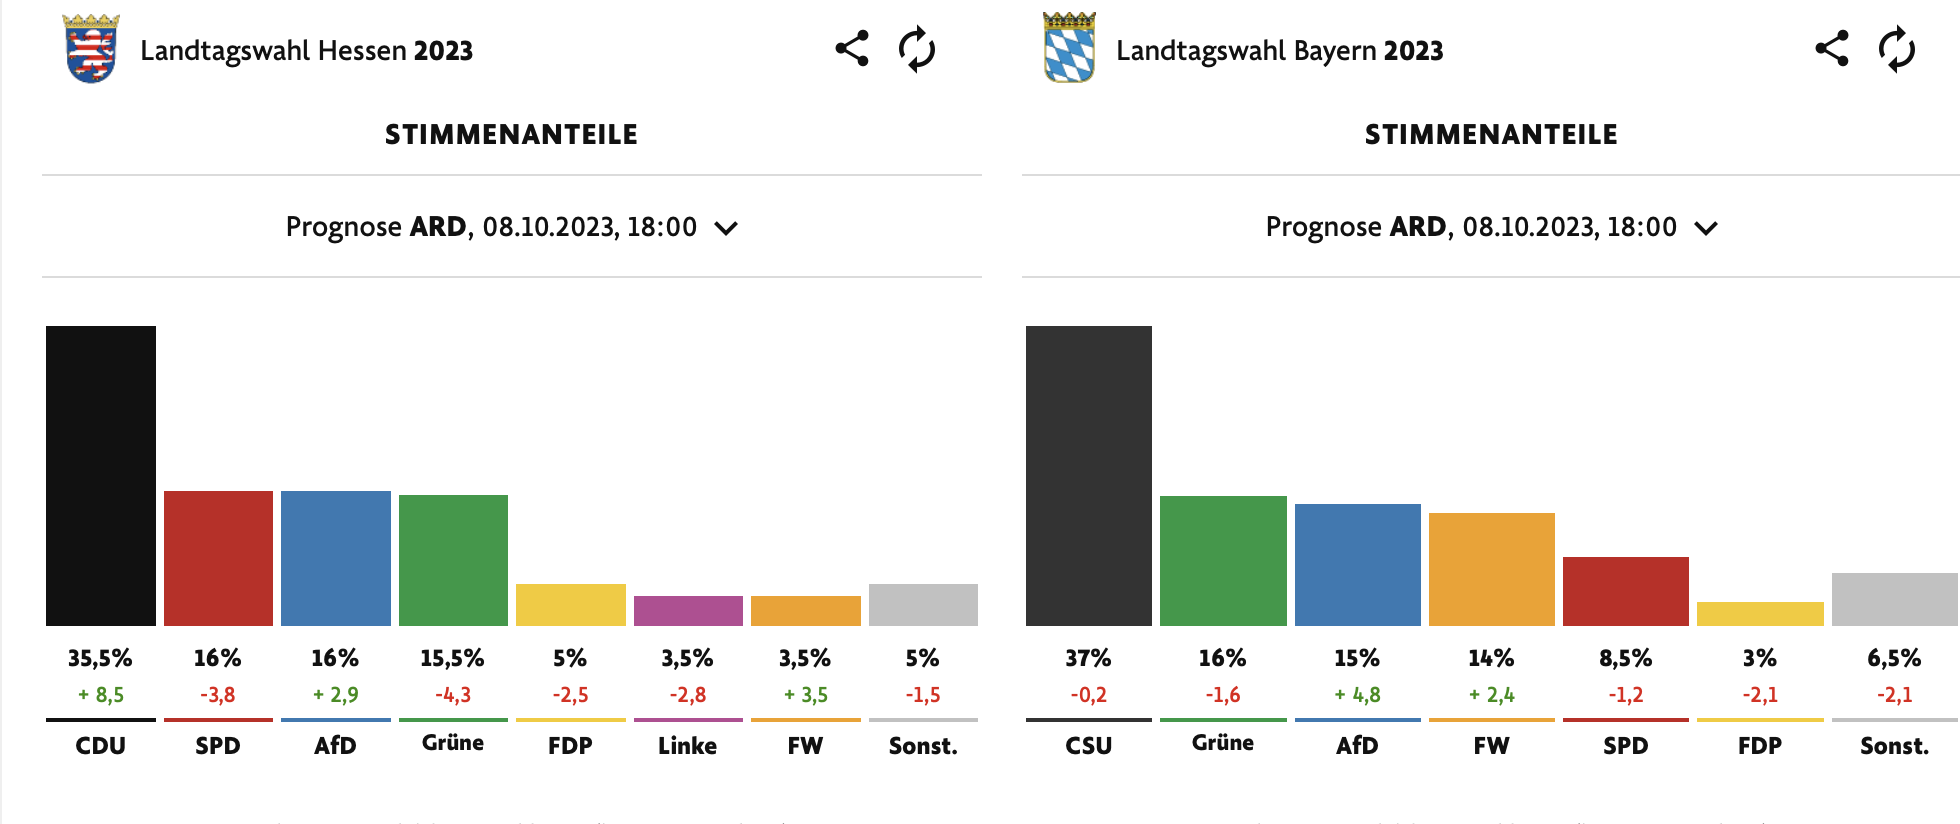Click the orange FW bar in Bayern
This screenshot has height=824, width=1960.
point(1492,569)
